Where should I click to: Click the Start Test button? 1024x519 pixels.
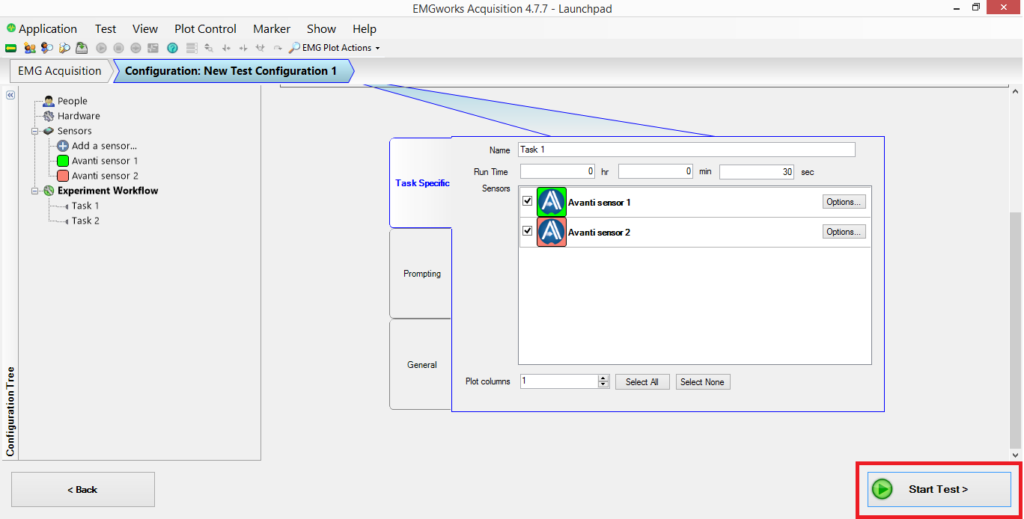[x=938, y=489]
